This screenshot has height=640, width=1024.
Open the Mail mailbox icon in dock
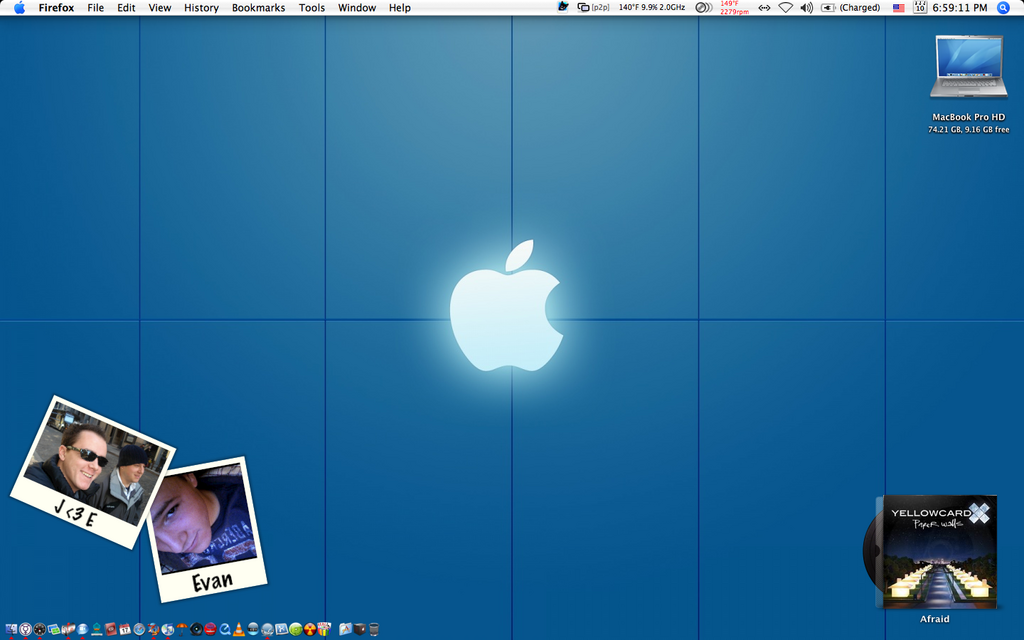(x=68, y=630)
